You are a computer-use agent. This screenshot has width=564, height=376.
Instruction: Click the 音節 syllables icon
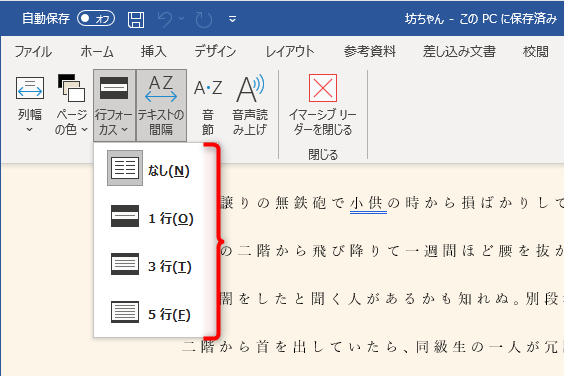point(208,104)
